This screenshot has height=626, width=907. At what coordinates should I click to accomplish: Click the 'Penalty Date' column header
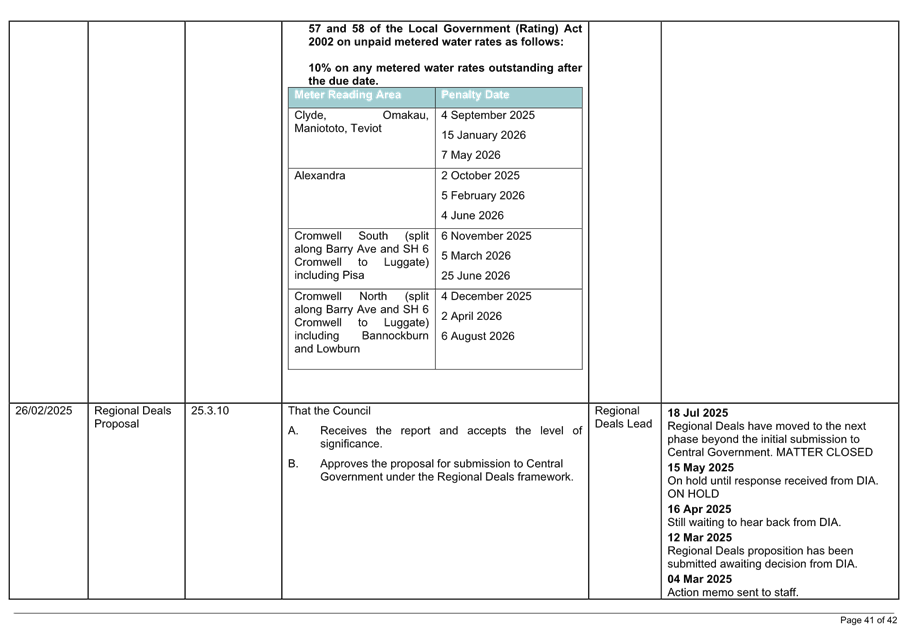click(469, 95)
